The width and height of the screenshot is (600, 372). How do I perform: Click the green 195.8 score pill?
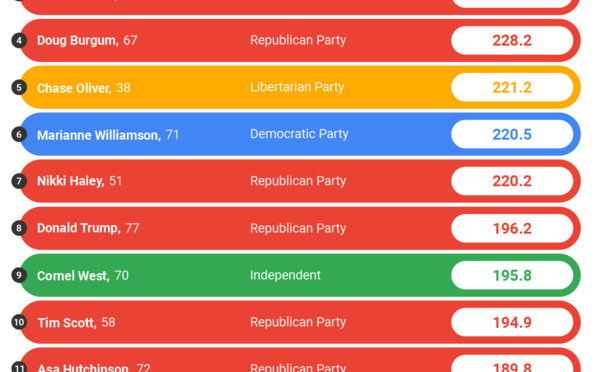click(x=512, y=275)
